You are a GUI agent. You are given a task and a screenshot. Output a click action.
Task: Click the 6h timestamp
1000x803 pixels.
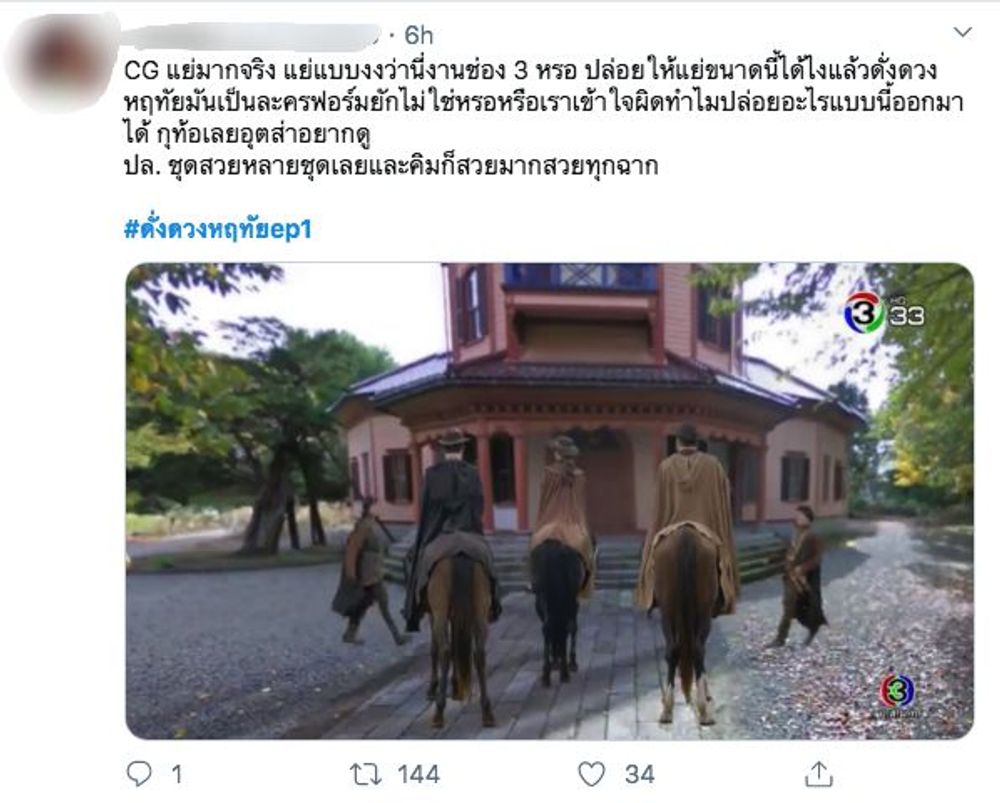(419, 36)
